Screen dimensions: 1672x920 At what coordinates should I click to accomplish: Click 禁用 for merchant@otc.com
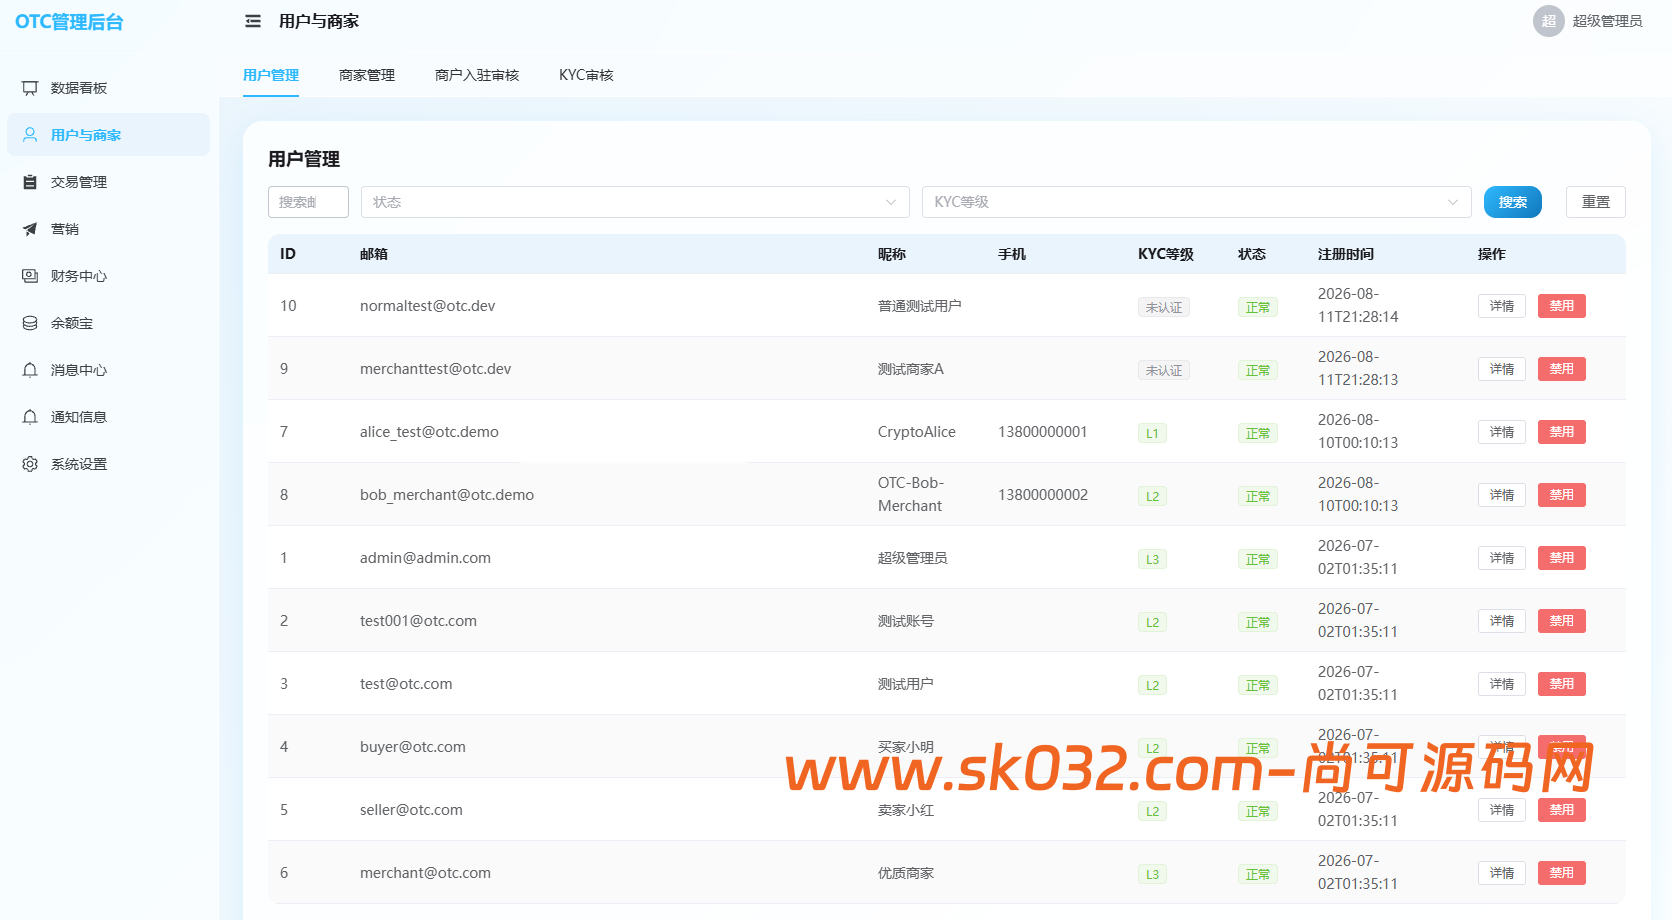coord(1562,873)
